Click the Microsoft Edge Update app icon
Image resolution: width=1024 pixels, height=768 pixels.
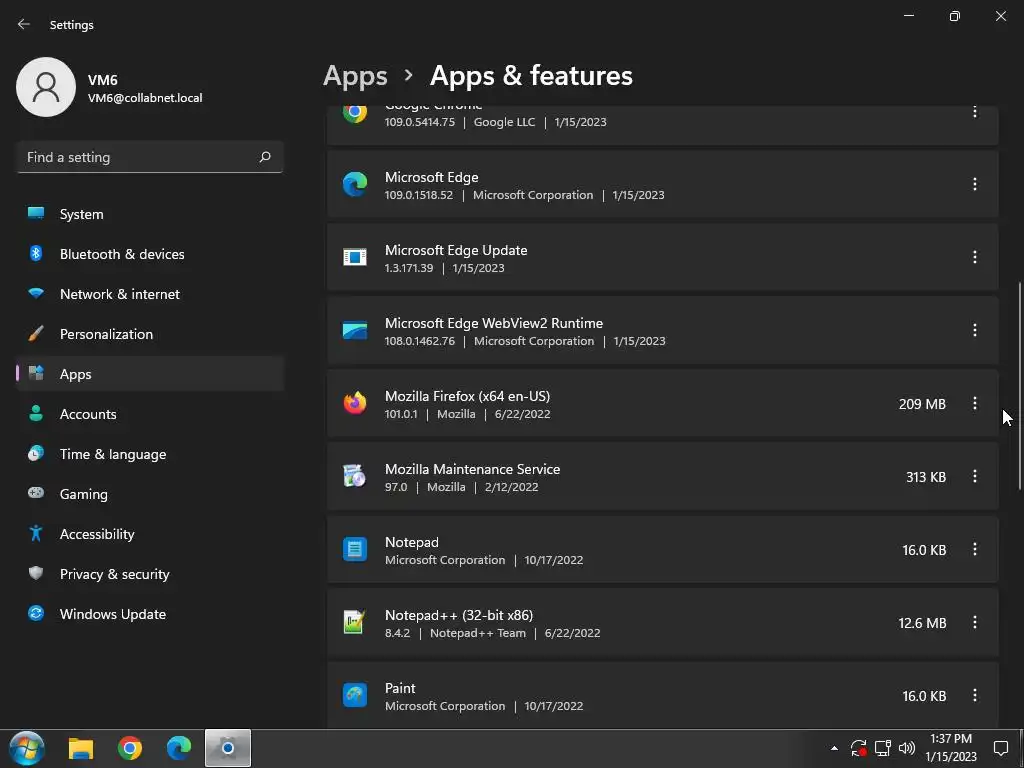[x=355, y=257]
